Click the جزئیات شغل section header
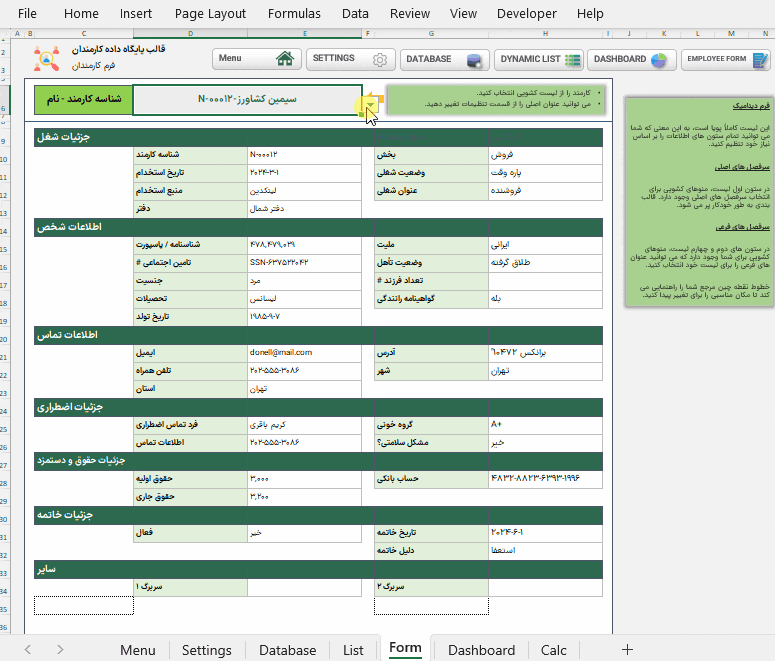Screen dimensions: 775x661 point(318,137)
